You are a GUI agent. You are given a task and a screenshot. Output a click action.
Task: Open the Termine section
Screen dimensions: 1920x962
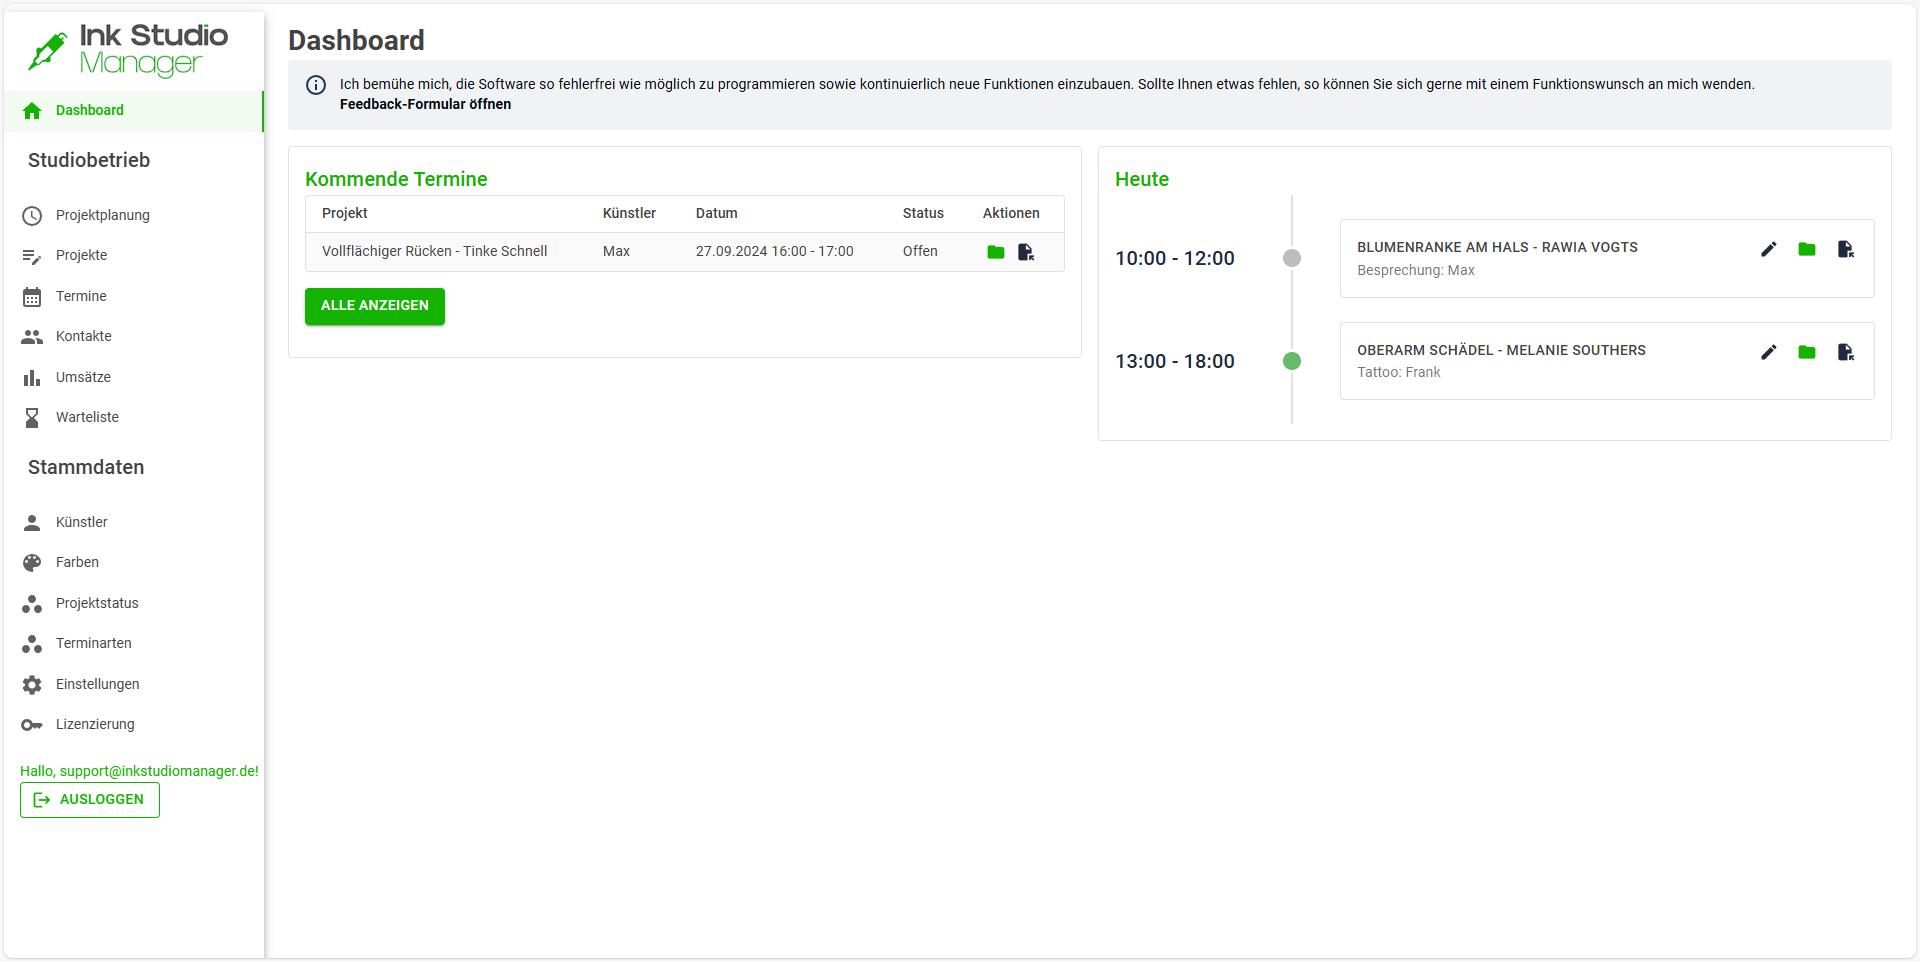pyautogui.click(x=134, y=297)
